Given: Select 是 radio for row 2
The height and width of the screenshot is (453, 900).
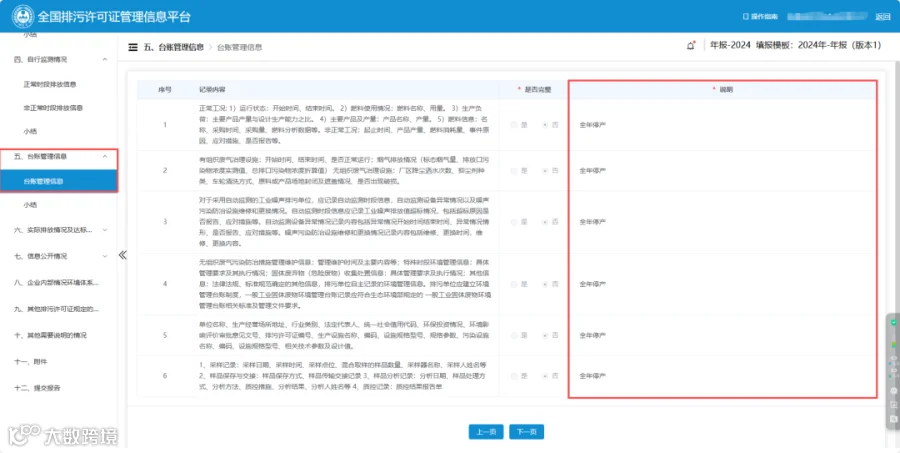Looking at the screenshot, I should pos(514,171).
